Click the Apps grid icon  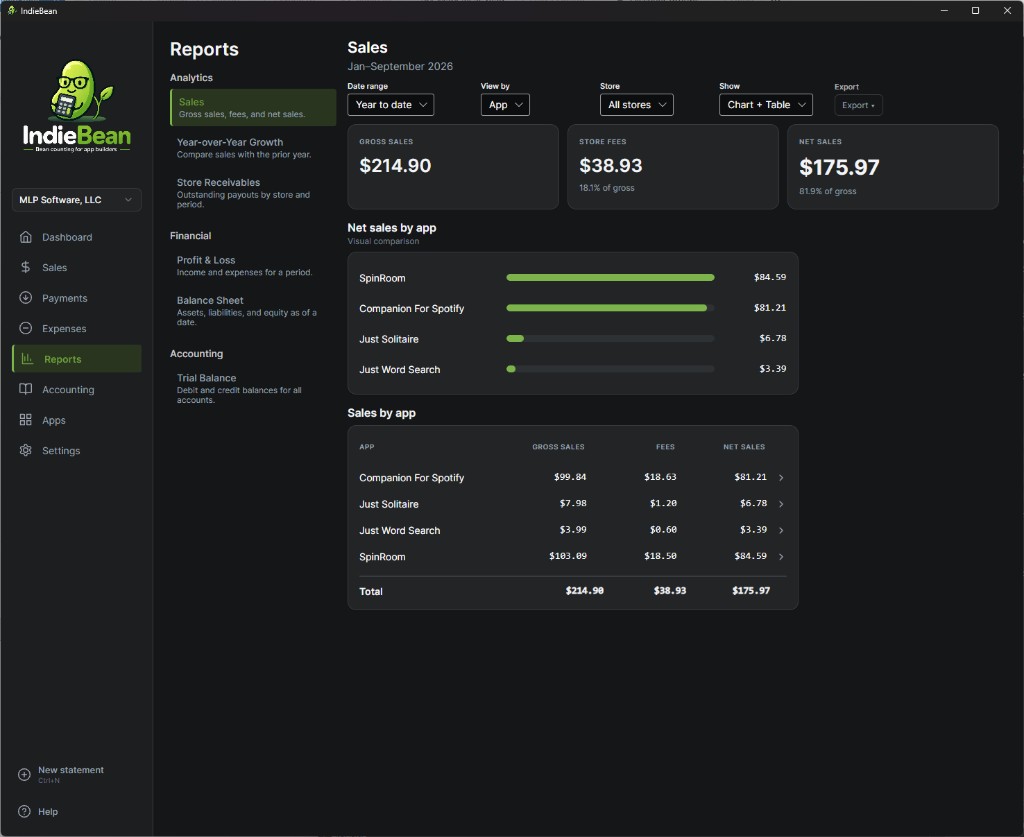pyautogui.click(x=25, y=420)
